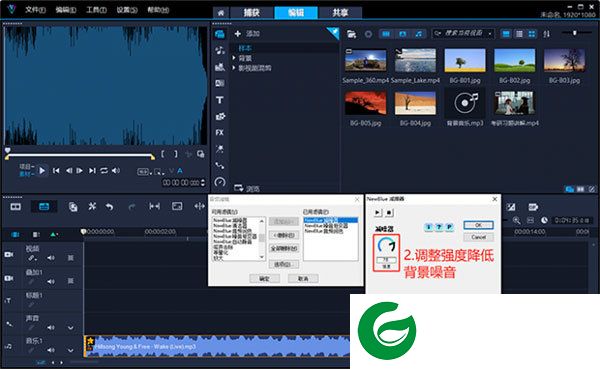
Task: Open the search media dropdown arrow
Action: 490,34
